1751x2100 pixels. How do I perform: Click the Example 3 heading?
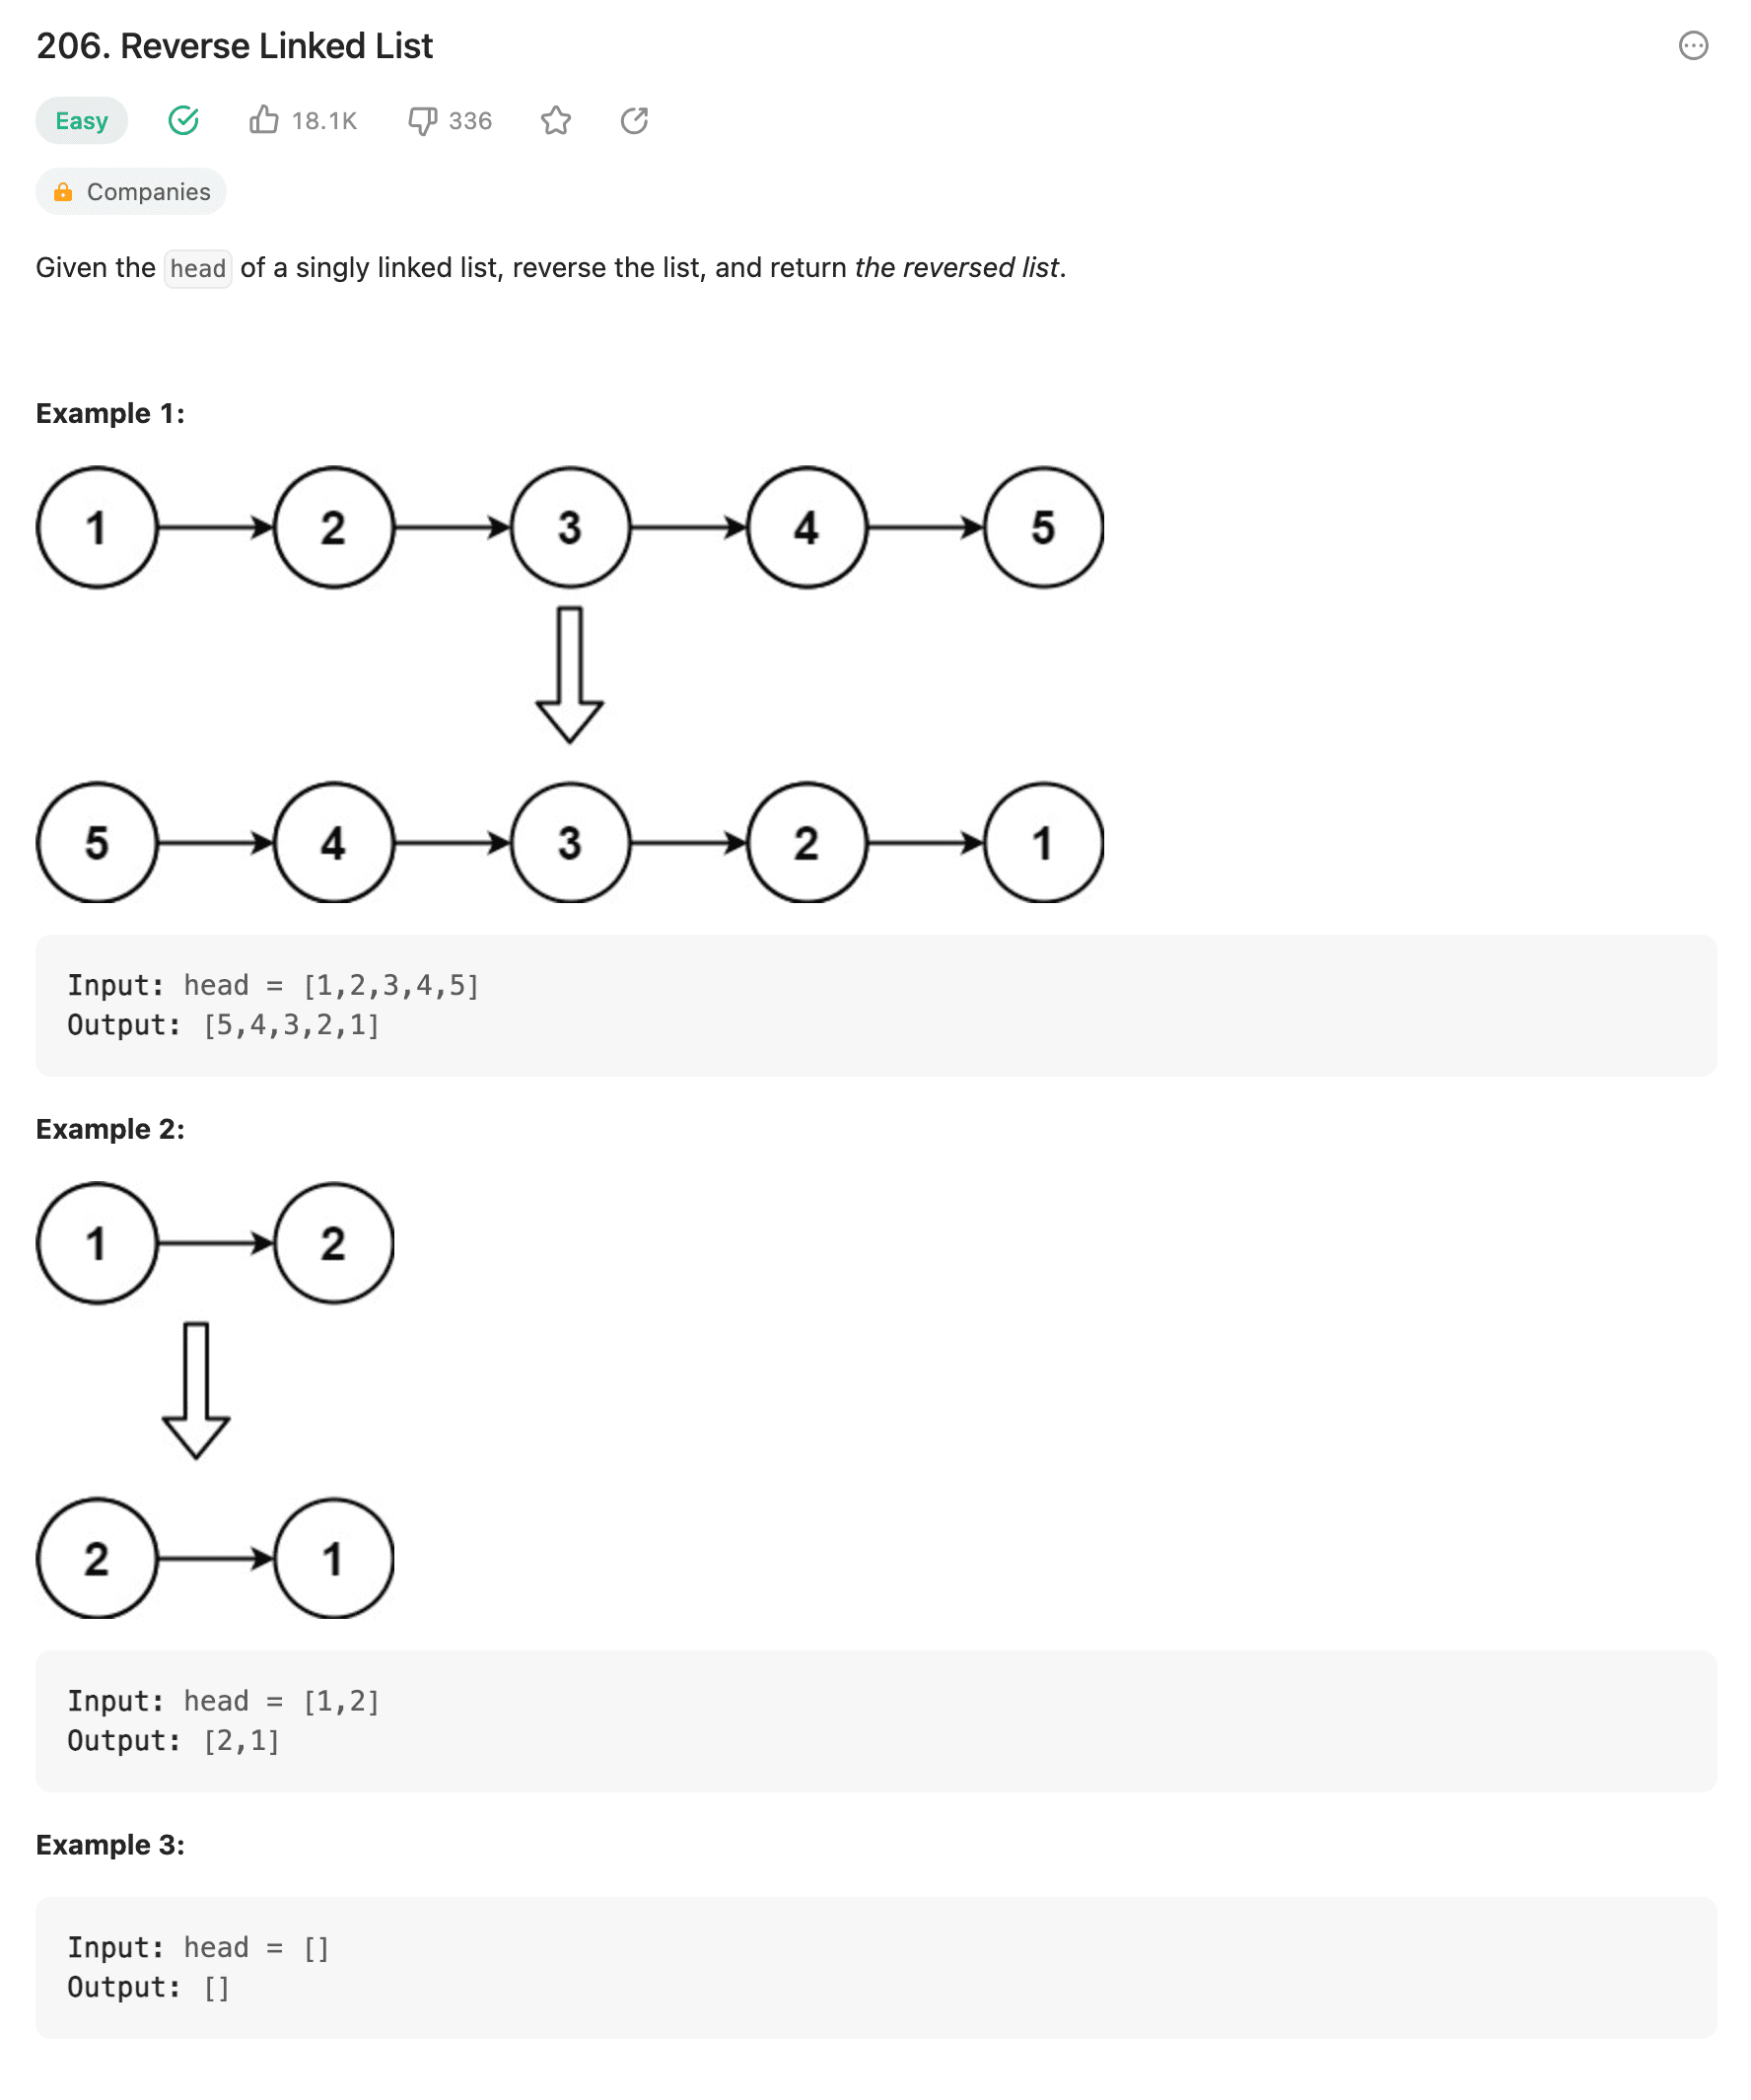tap(110, 1844)
